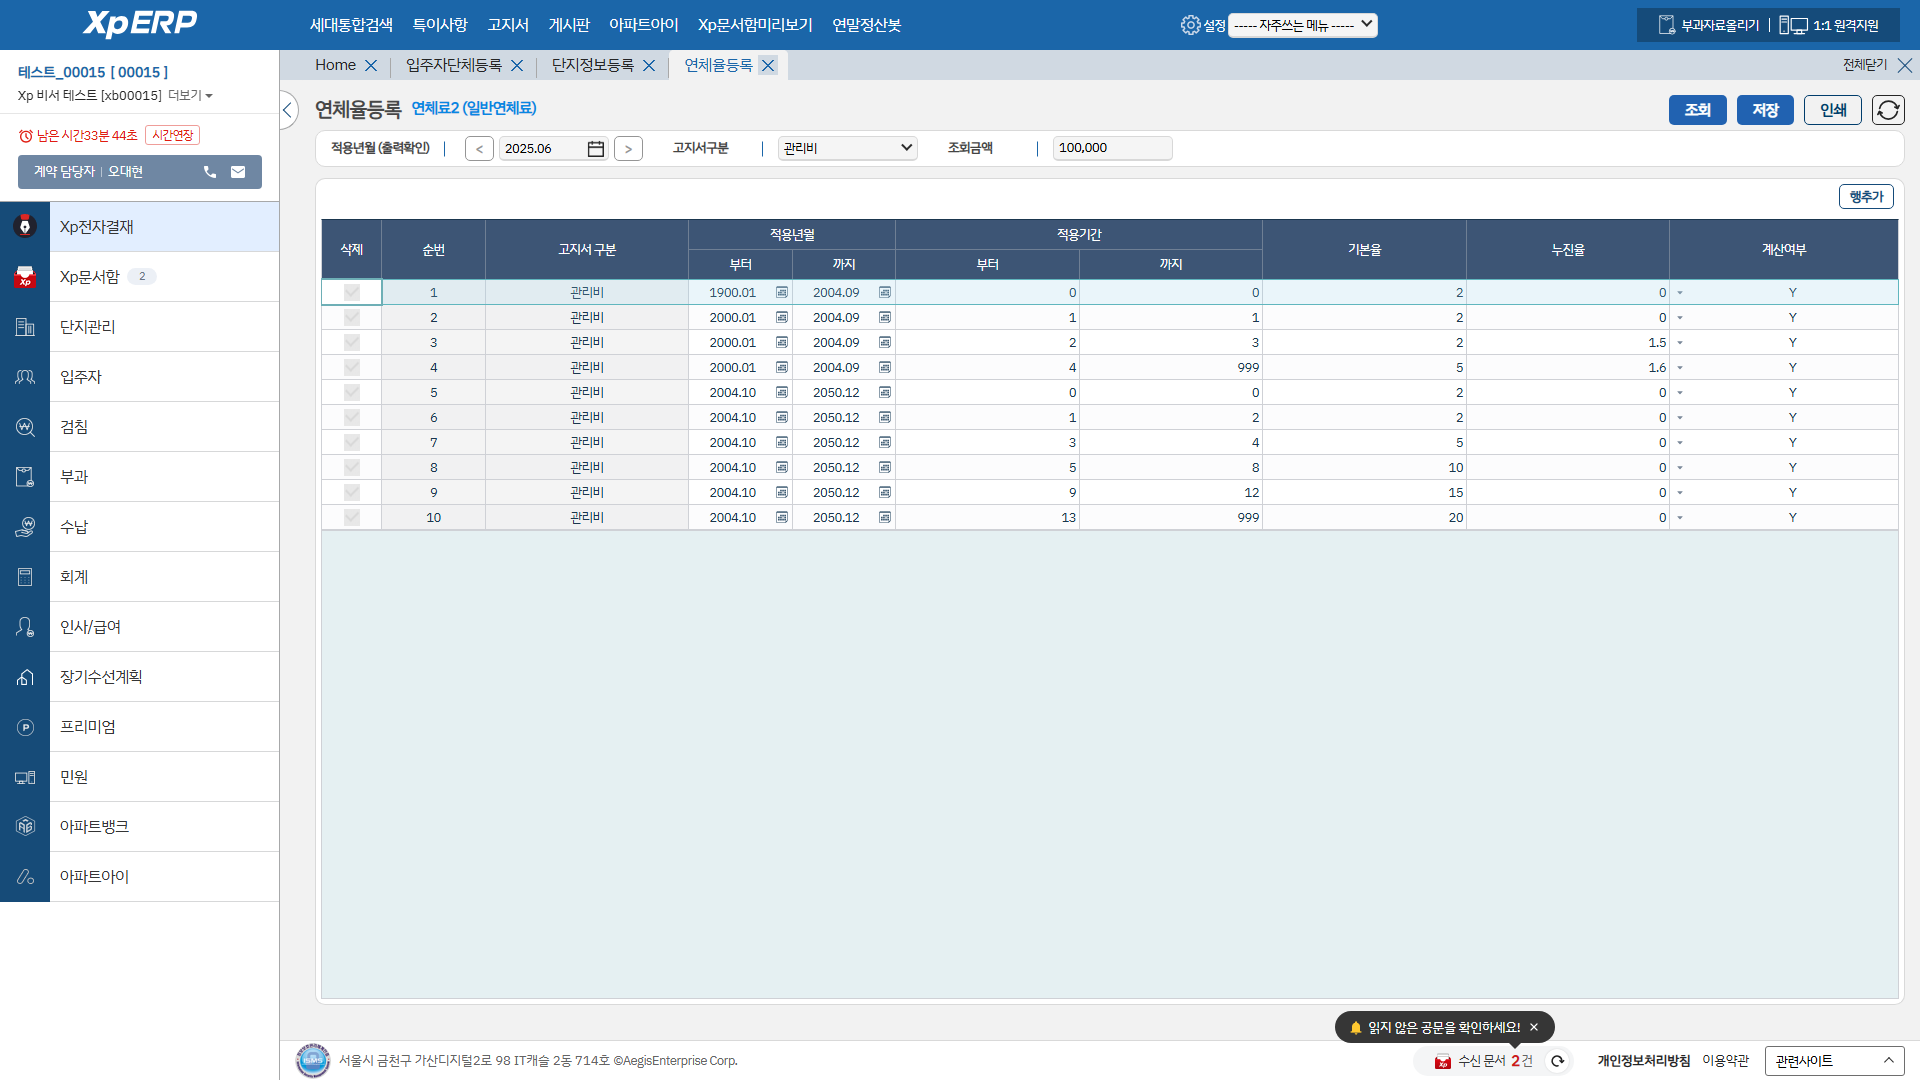Expand the 자주쓰는 메뉴 dropdown
Viewport: 1920px width, 1080px height.
click(x=1302, y=25)
